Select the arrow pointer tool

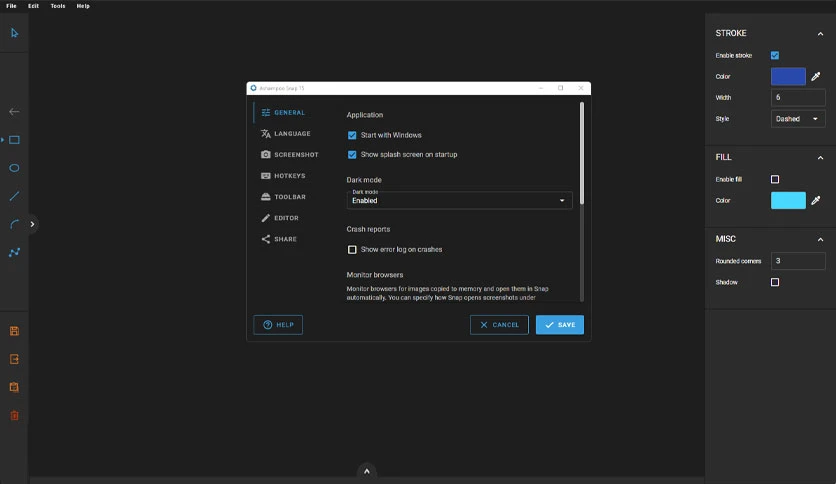[14, 33]
